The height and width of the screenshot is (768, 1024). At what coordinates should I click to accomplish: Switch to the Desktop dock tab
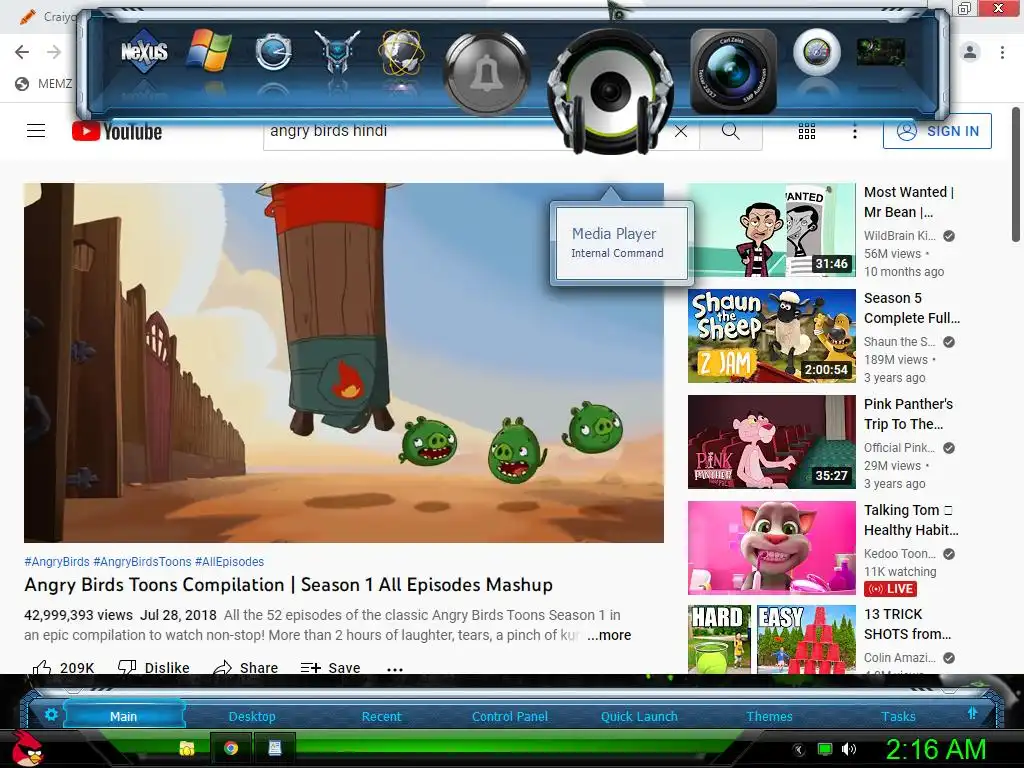coord(252,716)
